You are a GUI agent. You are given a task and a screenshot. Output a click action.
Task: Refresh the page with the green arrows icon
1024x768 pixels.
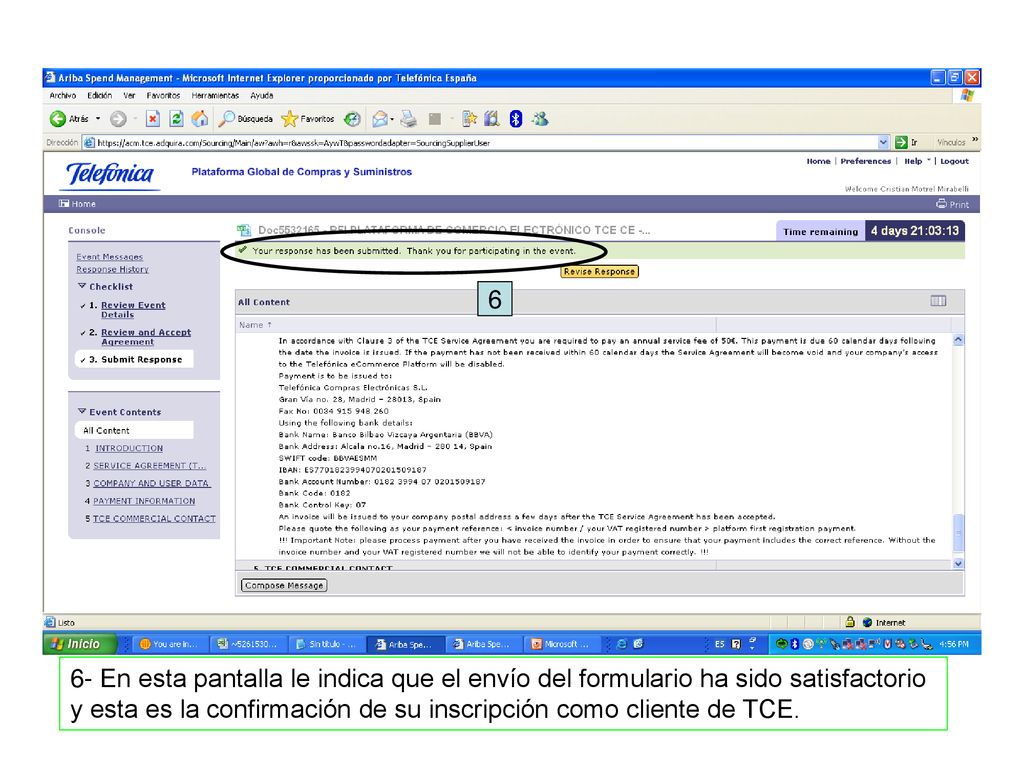[176, 119]
